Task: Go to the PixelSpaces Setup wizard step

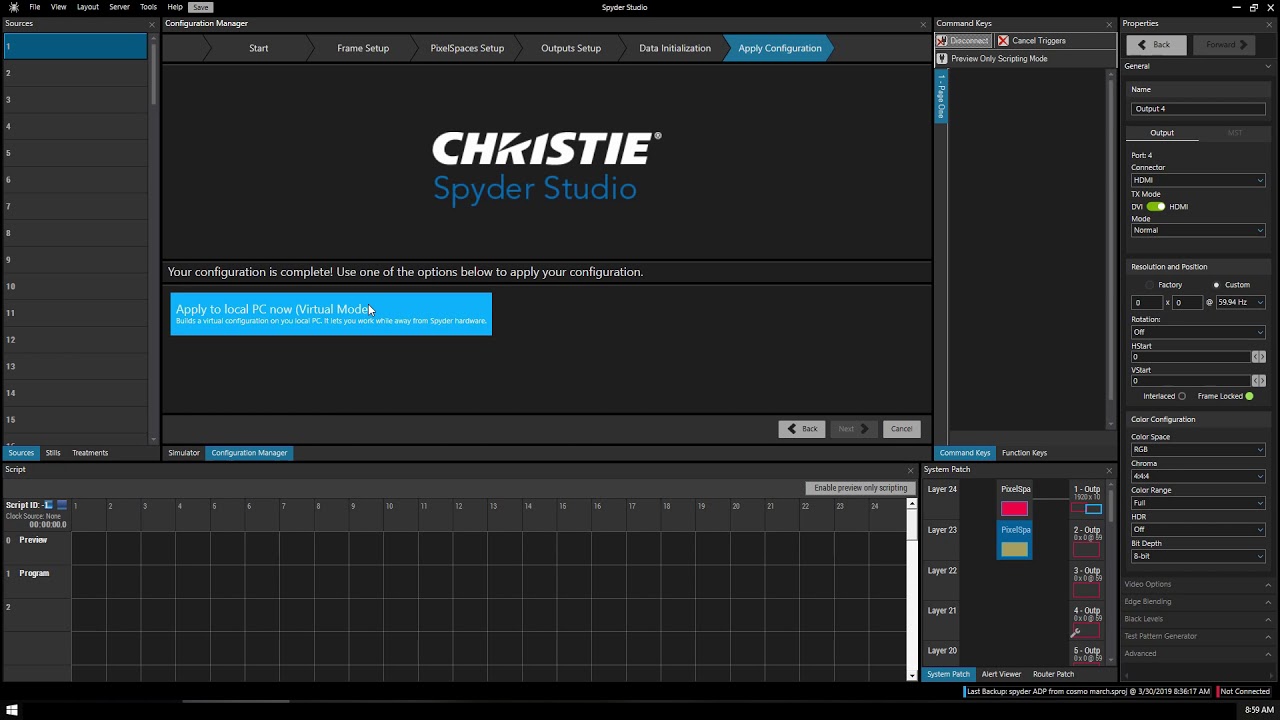Action: tap(467, 48)
